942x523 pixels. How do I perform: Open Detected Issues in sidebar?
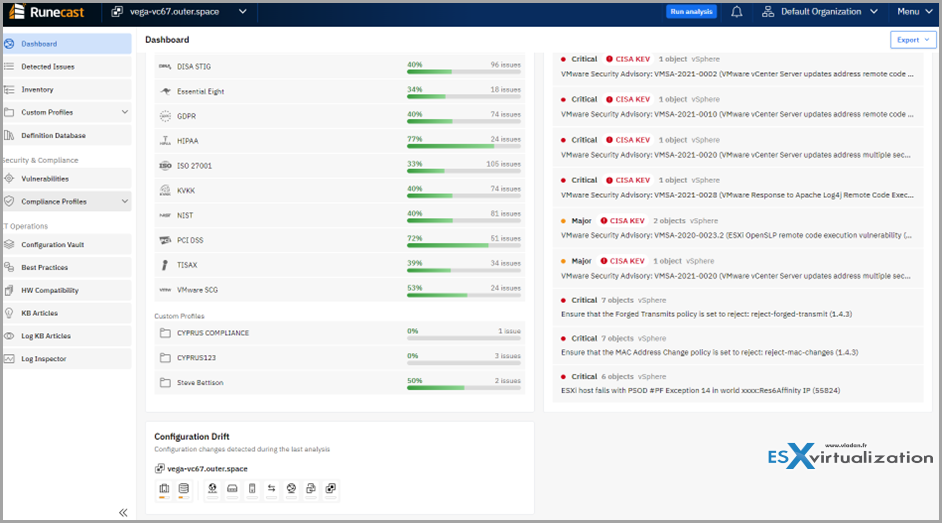pos(67,67)
